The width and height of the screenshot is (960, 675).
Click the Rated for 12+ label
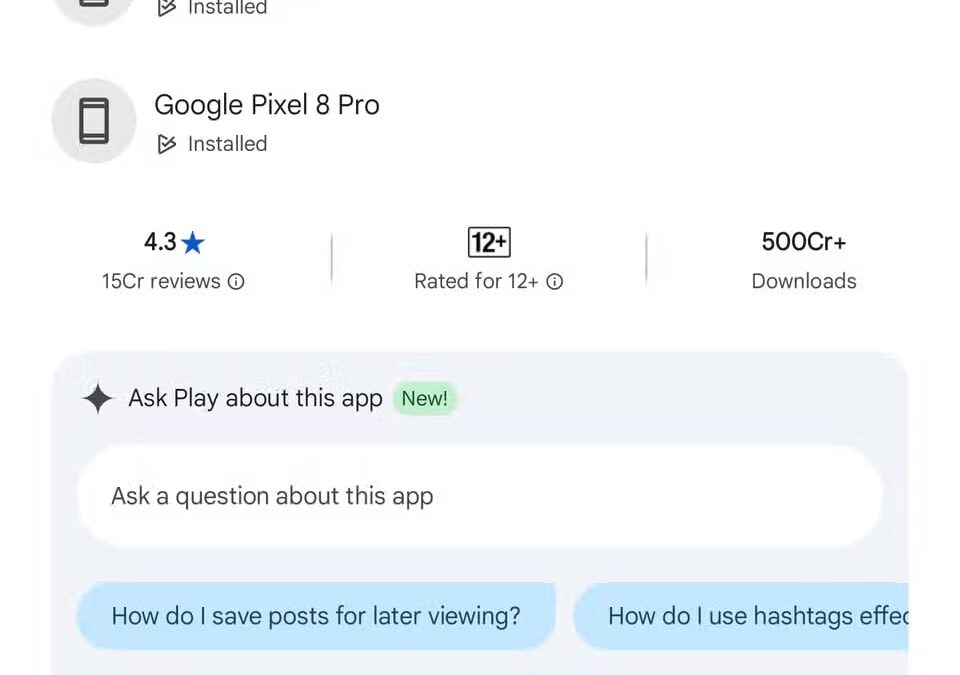[x=477, y=281]
